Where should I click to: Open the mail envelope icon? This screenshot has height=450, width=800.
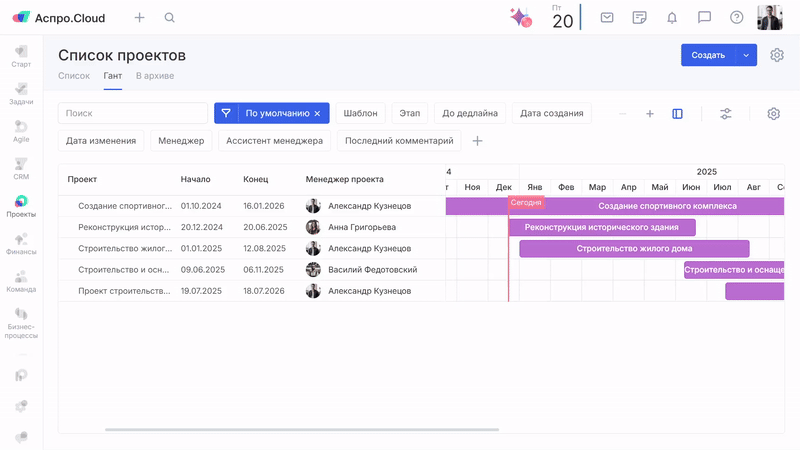pos(607,17)
